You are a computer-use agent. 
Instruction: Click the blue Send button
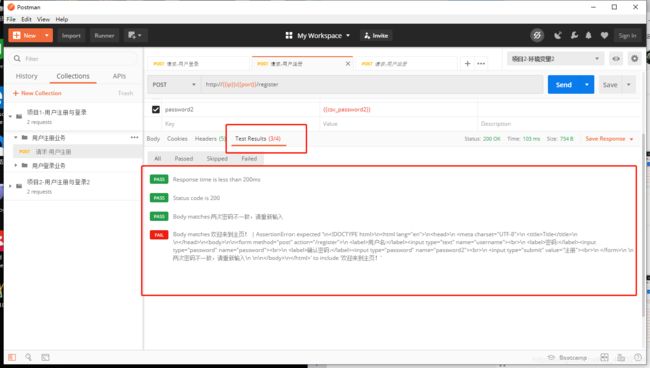click(x=563, y=85)
